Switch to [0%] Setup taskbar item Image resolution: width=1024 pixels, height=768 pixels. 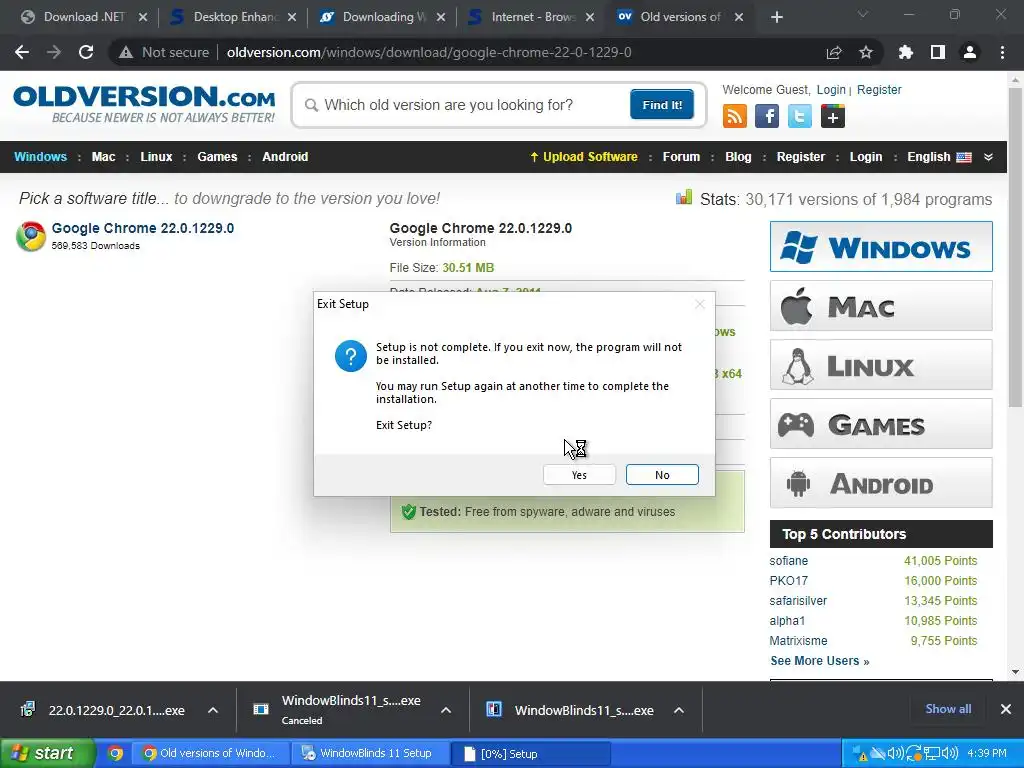[x=530, y=754]
